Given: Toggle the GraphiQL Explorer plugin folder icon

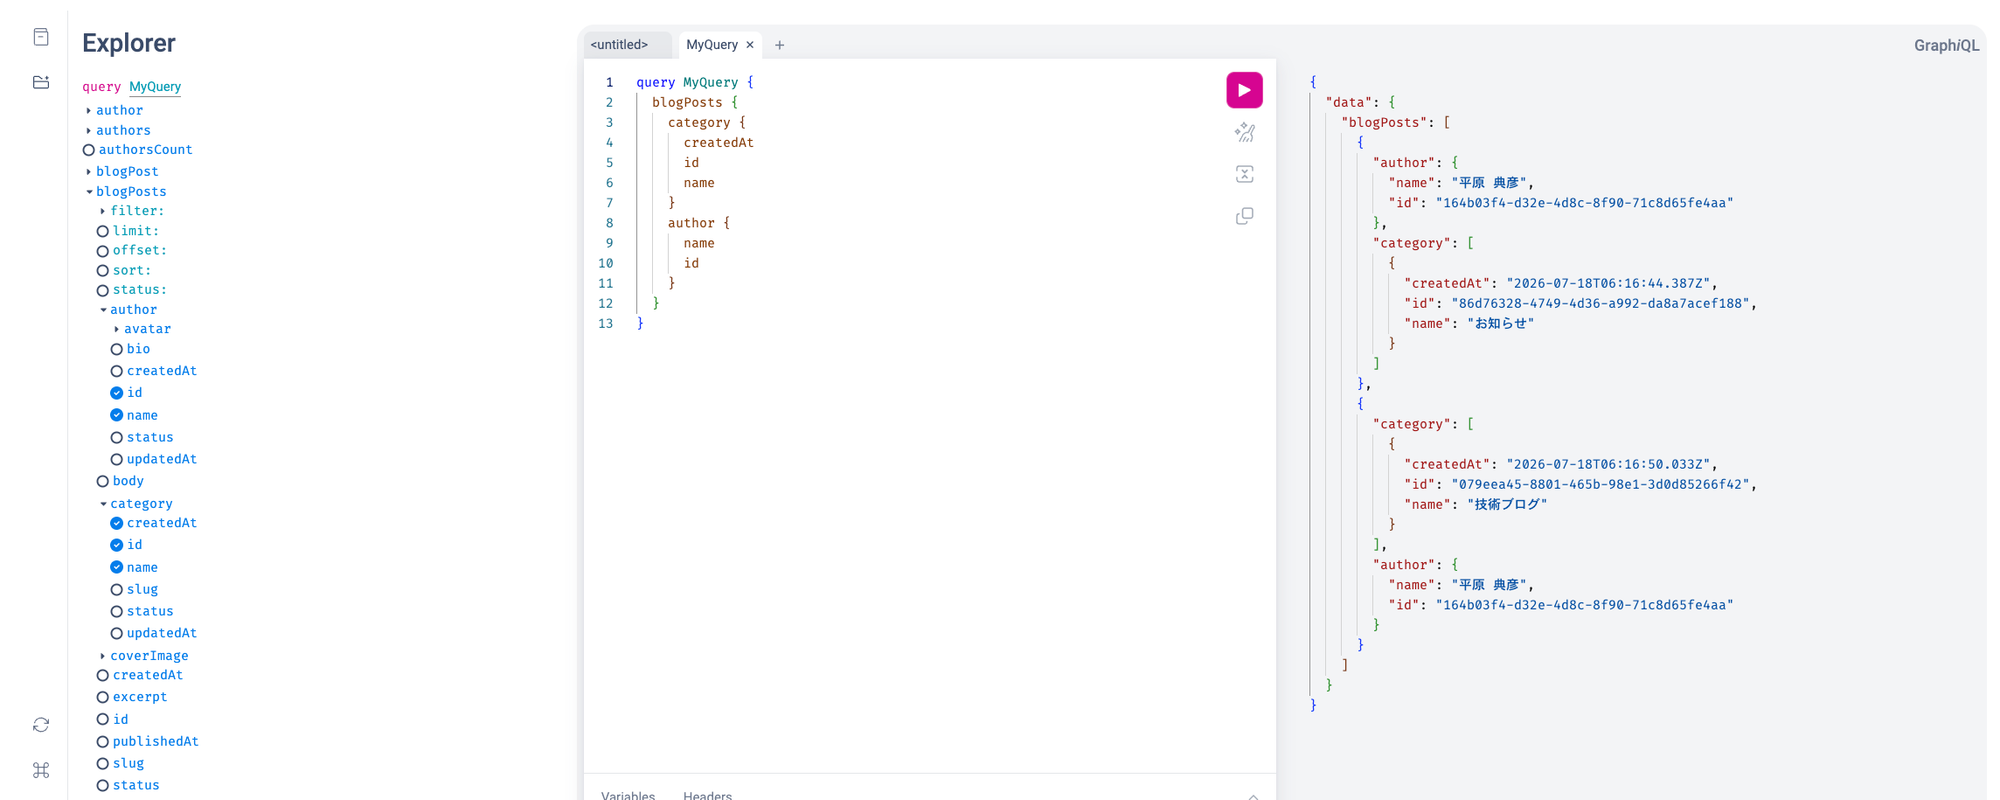Looking at the screenshot, I should 41,82.
